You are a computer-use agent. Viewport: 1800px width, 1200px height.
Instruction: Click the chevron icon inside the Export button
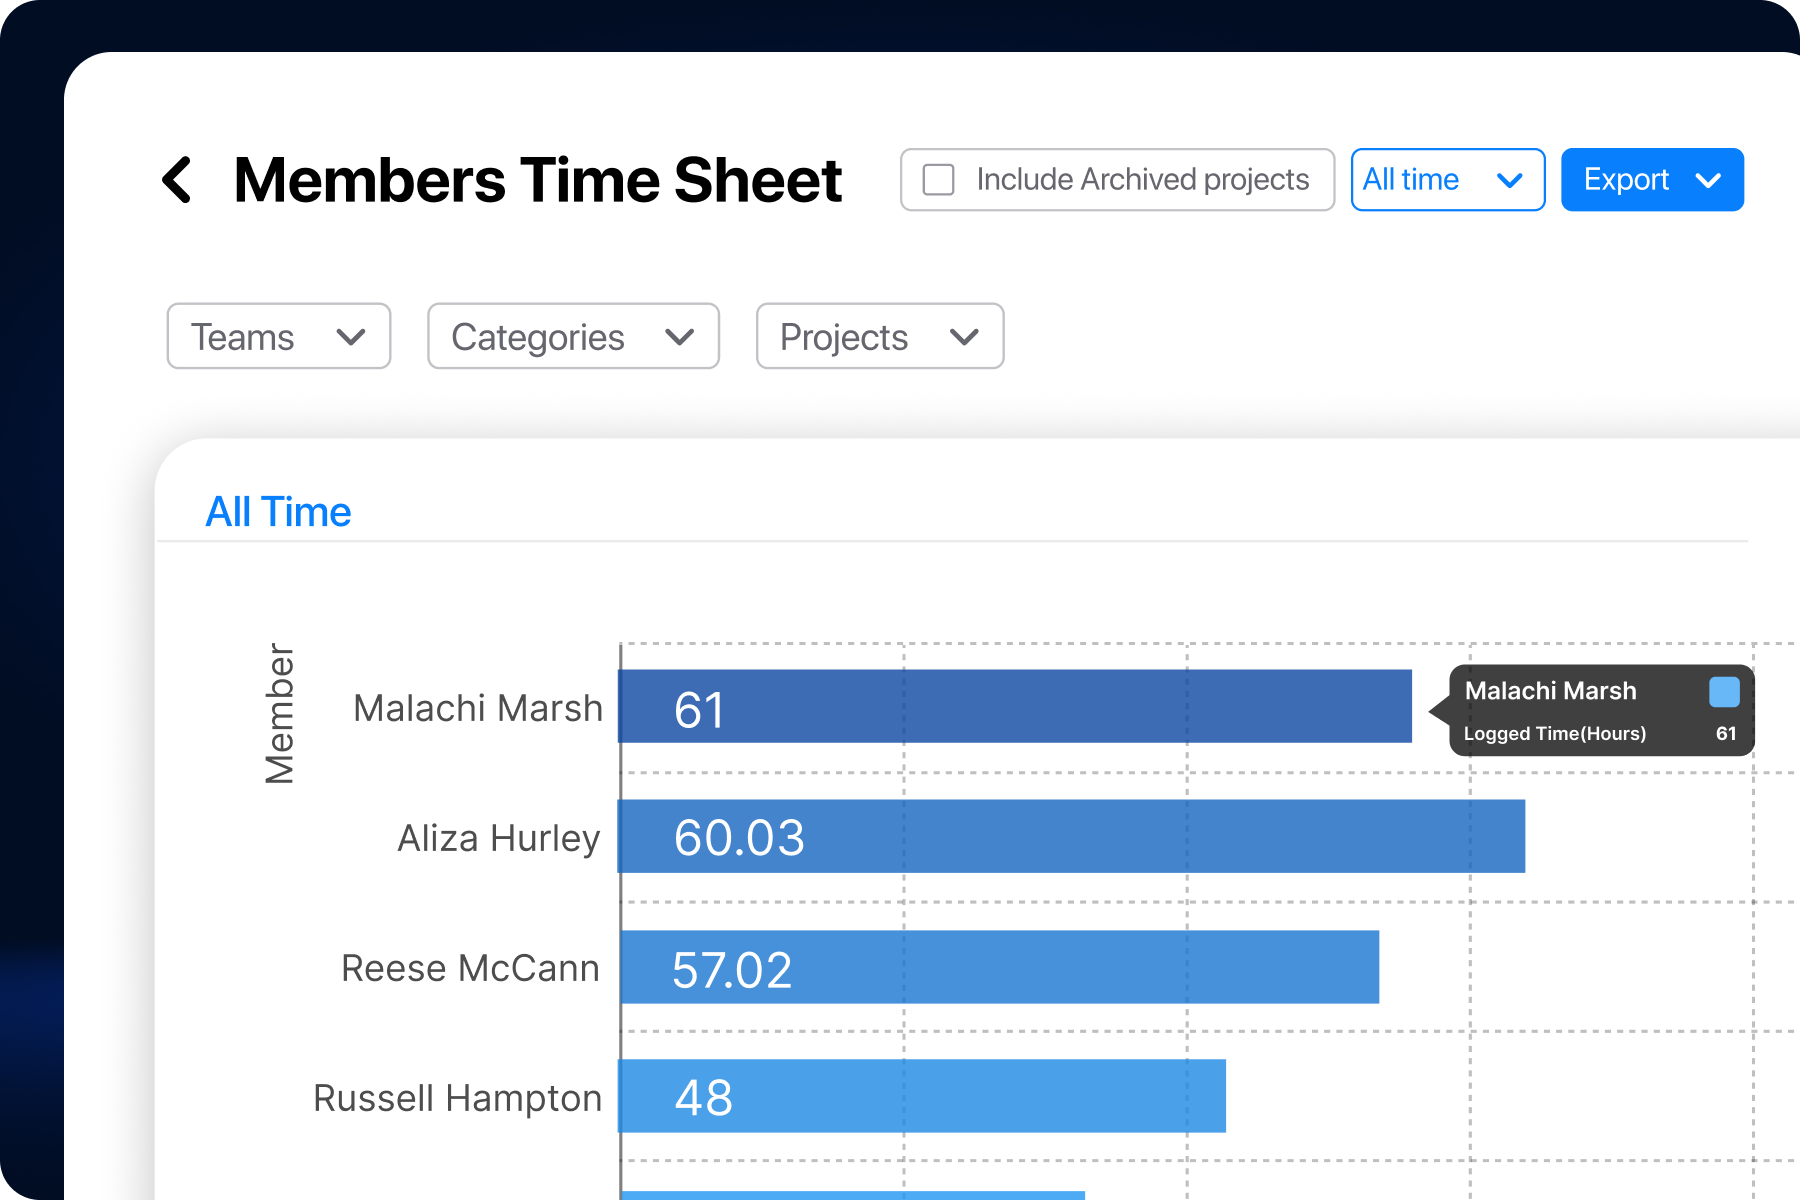[1707, 180]
